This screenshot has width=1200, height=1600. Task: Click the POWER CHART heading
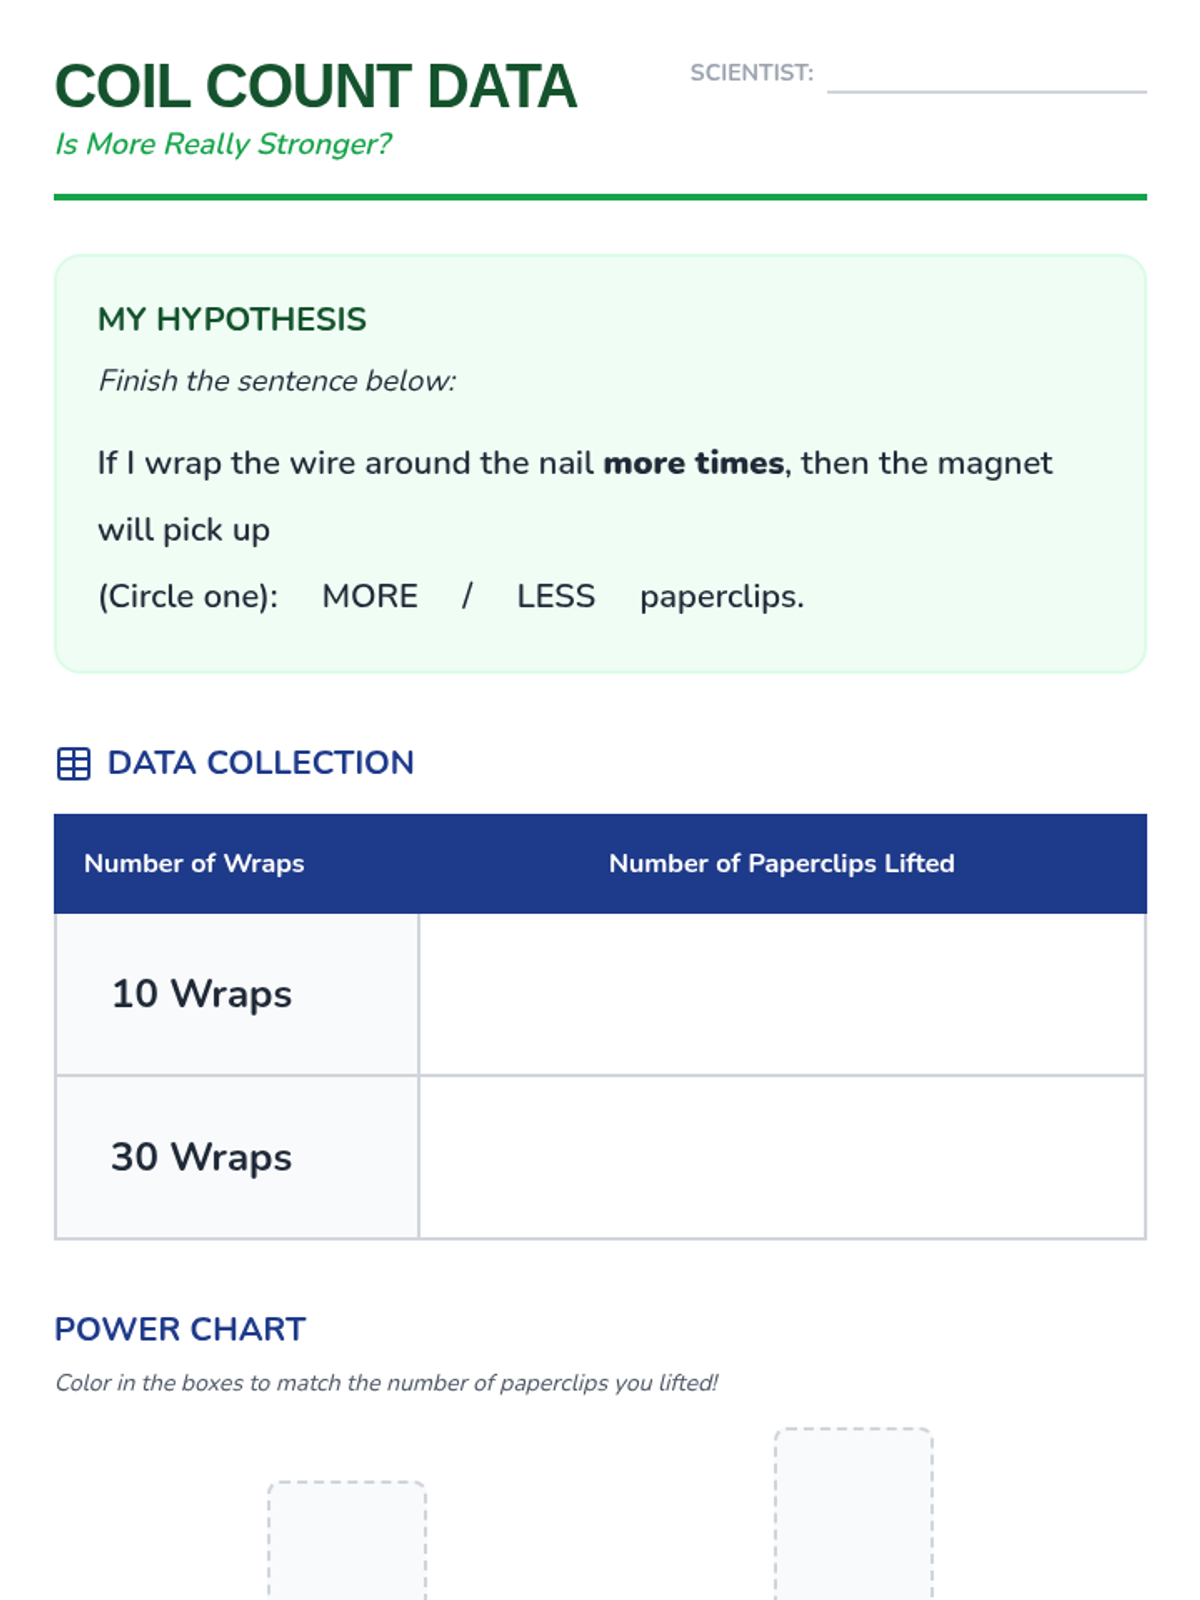[x=180, y=1329]
